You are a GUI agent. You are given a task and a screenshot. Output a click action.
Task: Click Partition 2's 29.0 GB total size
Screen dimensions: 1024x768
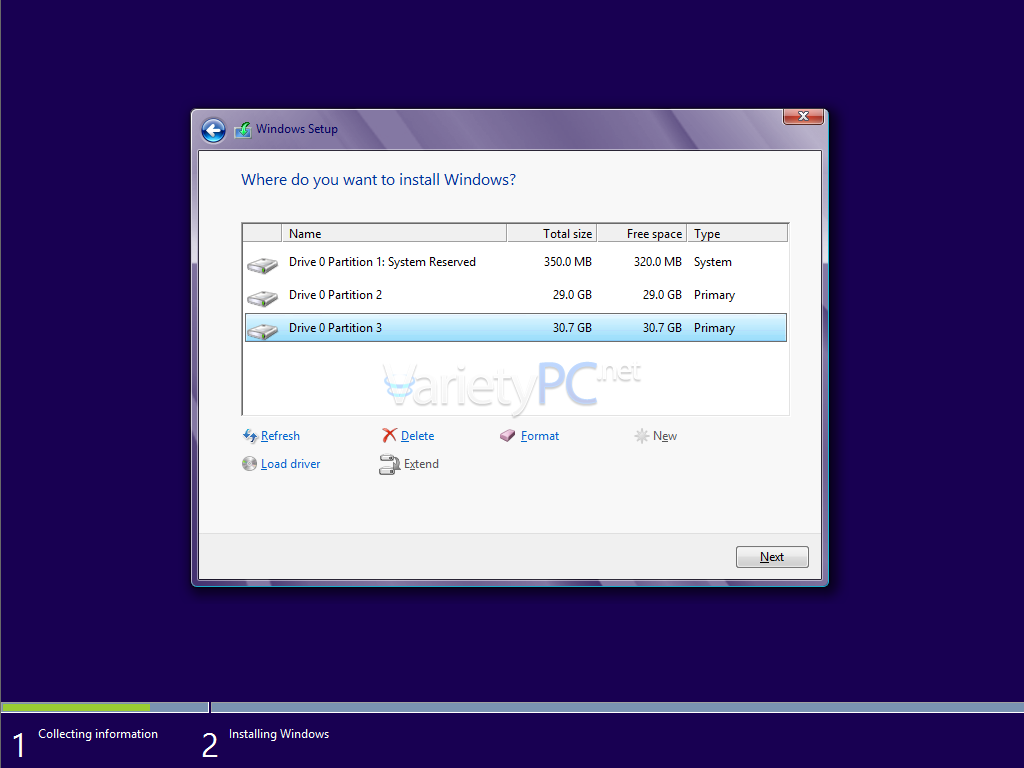pos(572,295)
